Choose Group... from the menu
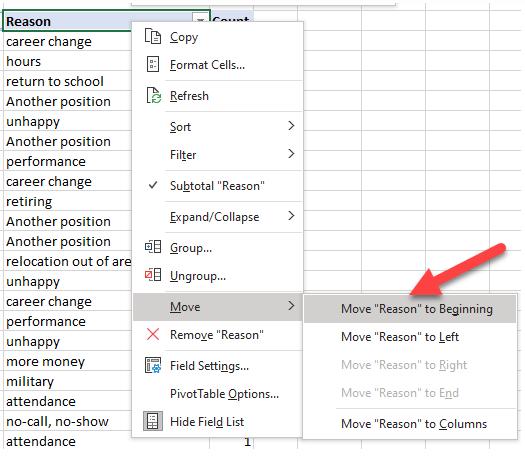The width and height of the screenshot is (525, 457). point(218,248)
